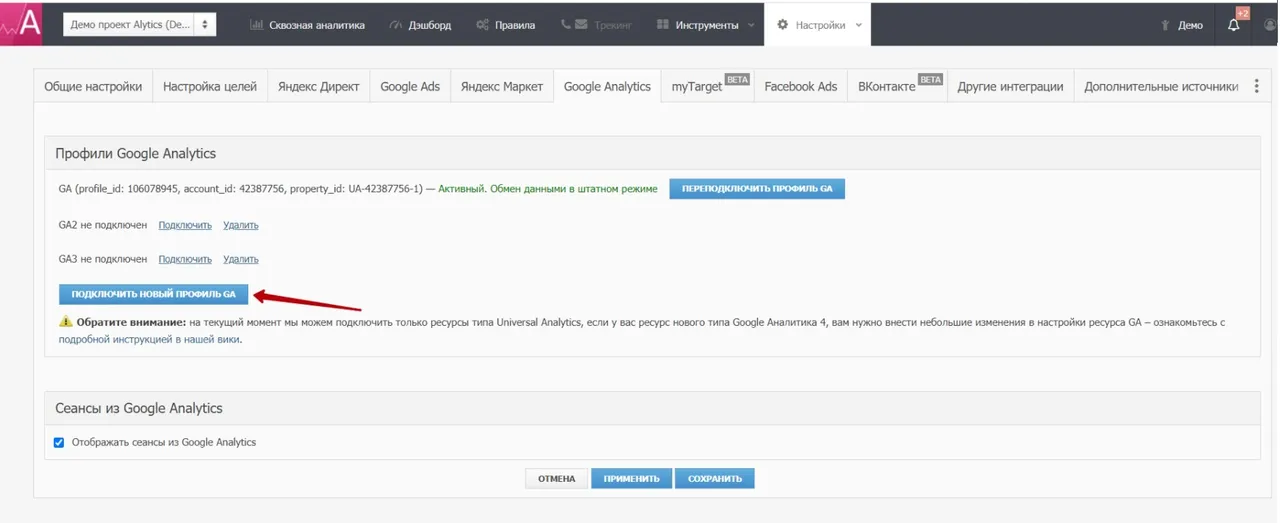This screenshot has height=523, width=1280.
Task: Click the Отмена button
Action: coord(557,478)
